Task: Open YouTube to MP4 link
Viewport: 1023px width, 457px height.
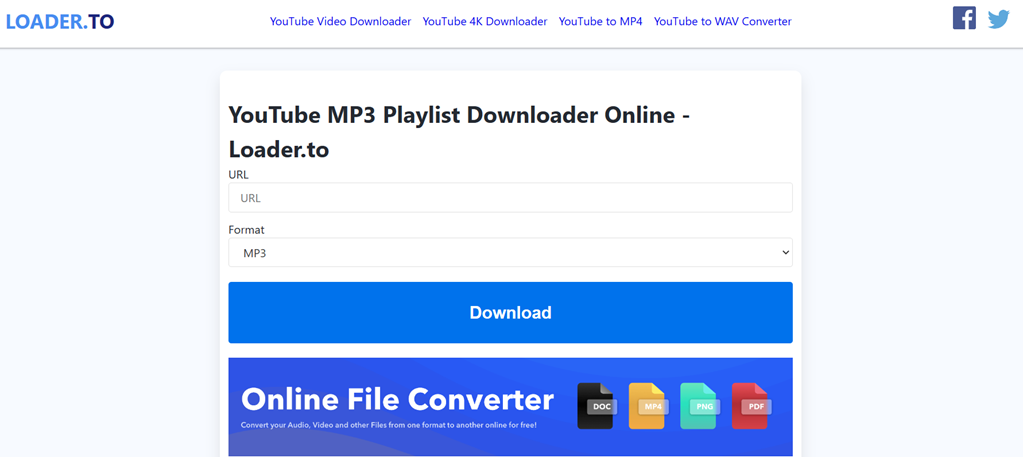Action: (x=601, y=22)
